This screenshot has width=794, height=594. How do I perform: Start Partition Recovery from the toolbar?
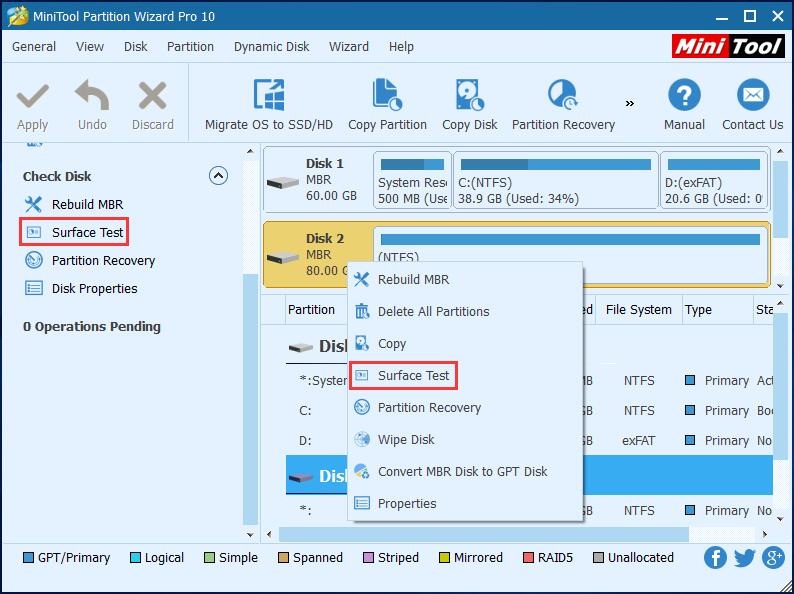click(563, 105)
